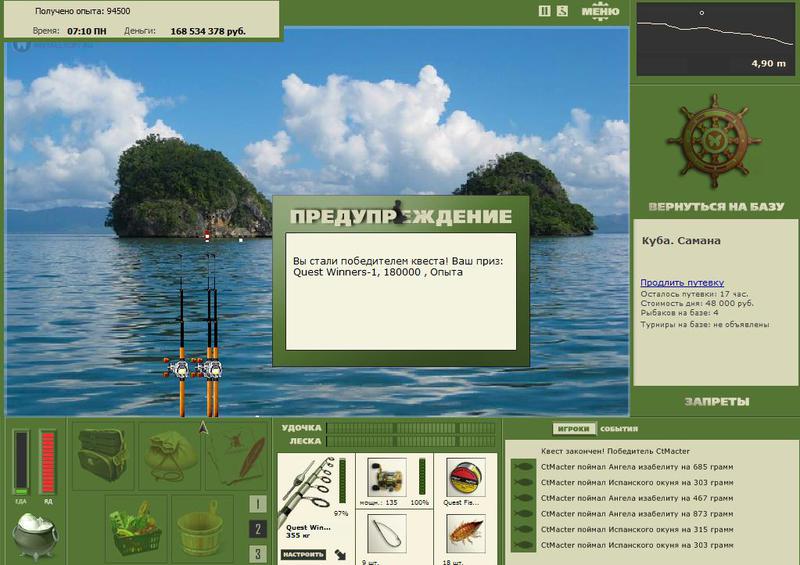Click the depth profile chart showing 4,90 m

coord(716,40)
